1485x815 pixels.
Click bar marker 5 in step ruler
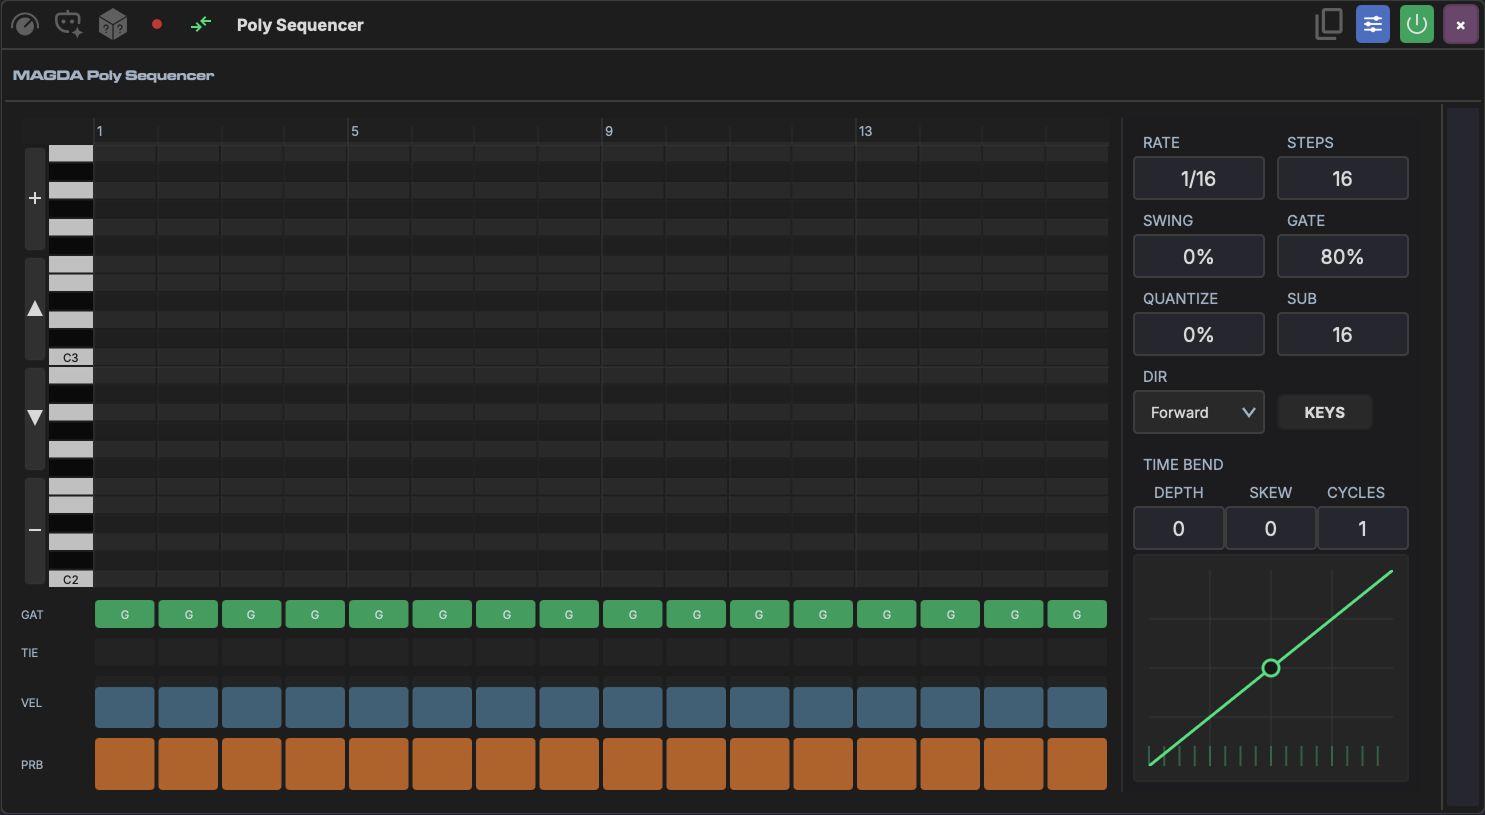click(355, 131)
